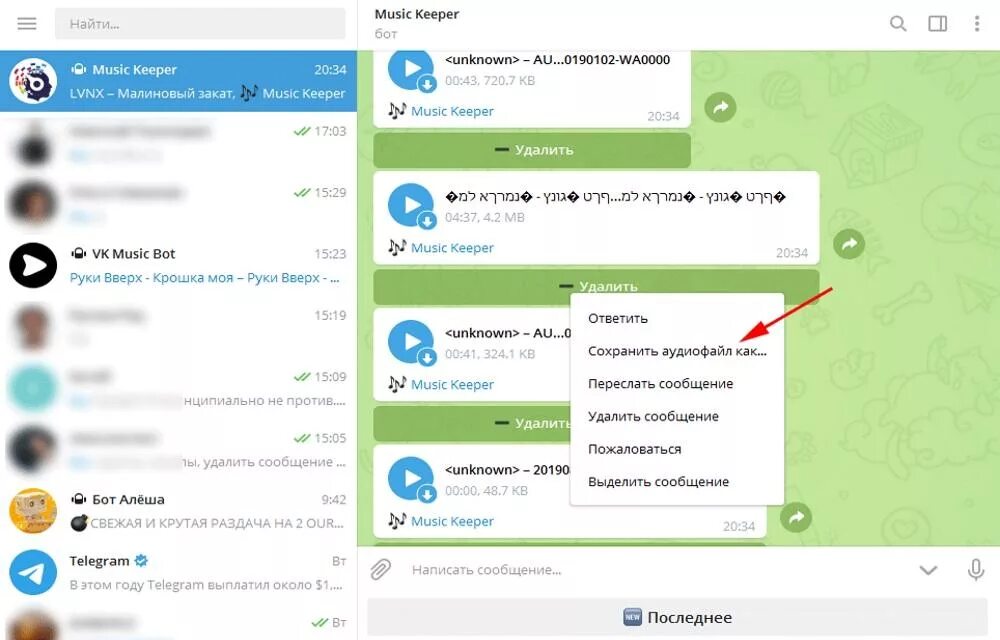Forward the 4.2 MB audio message via share arrow
Viewport: 1000px width, 640px height.
[849, 244]
